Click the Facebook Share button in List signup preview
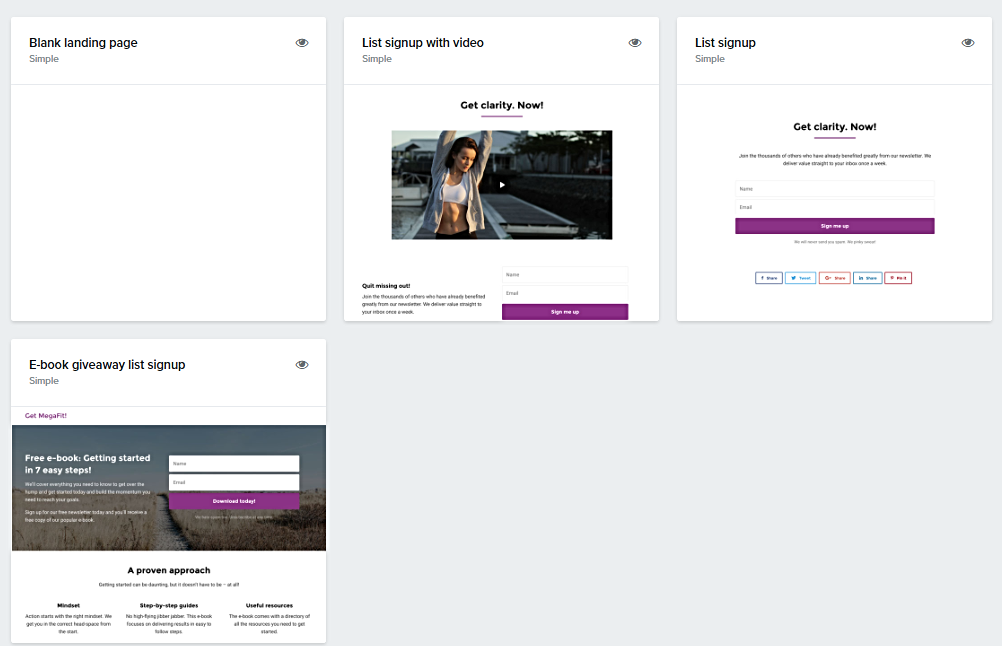Viewport: 1002px width, 646px height. 769,278
